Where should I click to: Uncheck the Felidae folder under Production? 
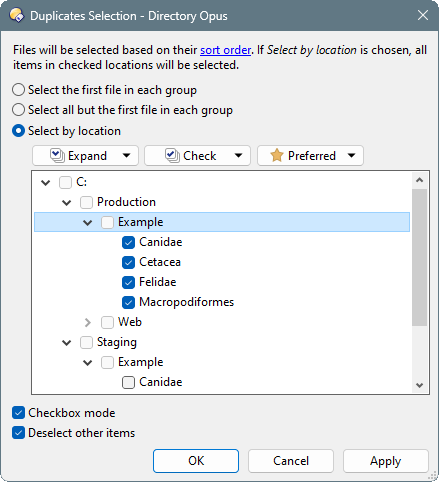[x=128, y=282]
